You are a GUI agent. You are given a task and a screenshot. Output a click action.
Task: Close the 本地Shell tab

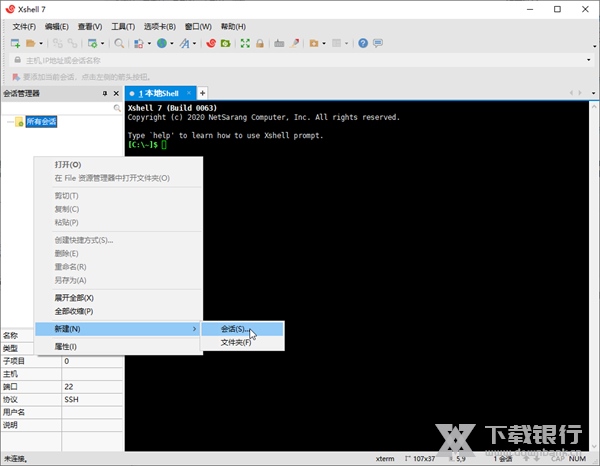[189, 93]
